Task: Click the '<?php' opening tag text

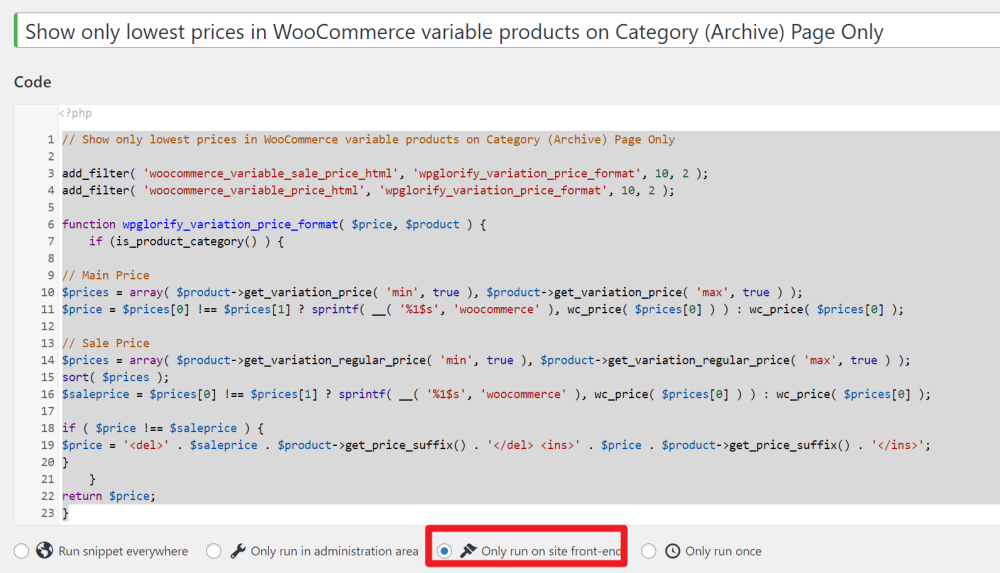Action: pyautogui.click(x=75, y=113)
